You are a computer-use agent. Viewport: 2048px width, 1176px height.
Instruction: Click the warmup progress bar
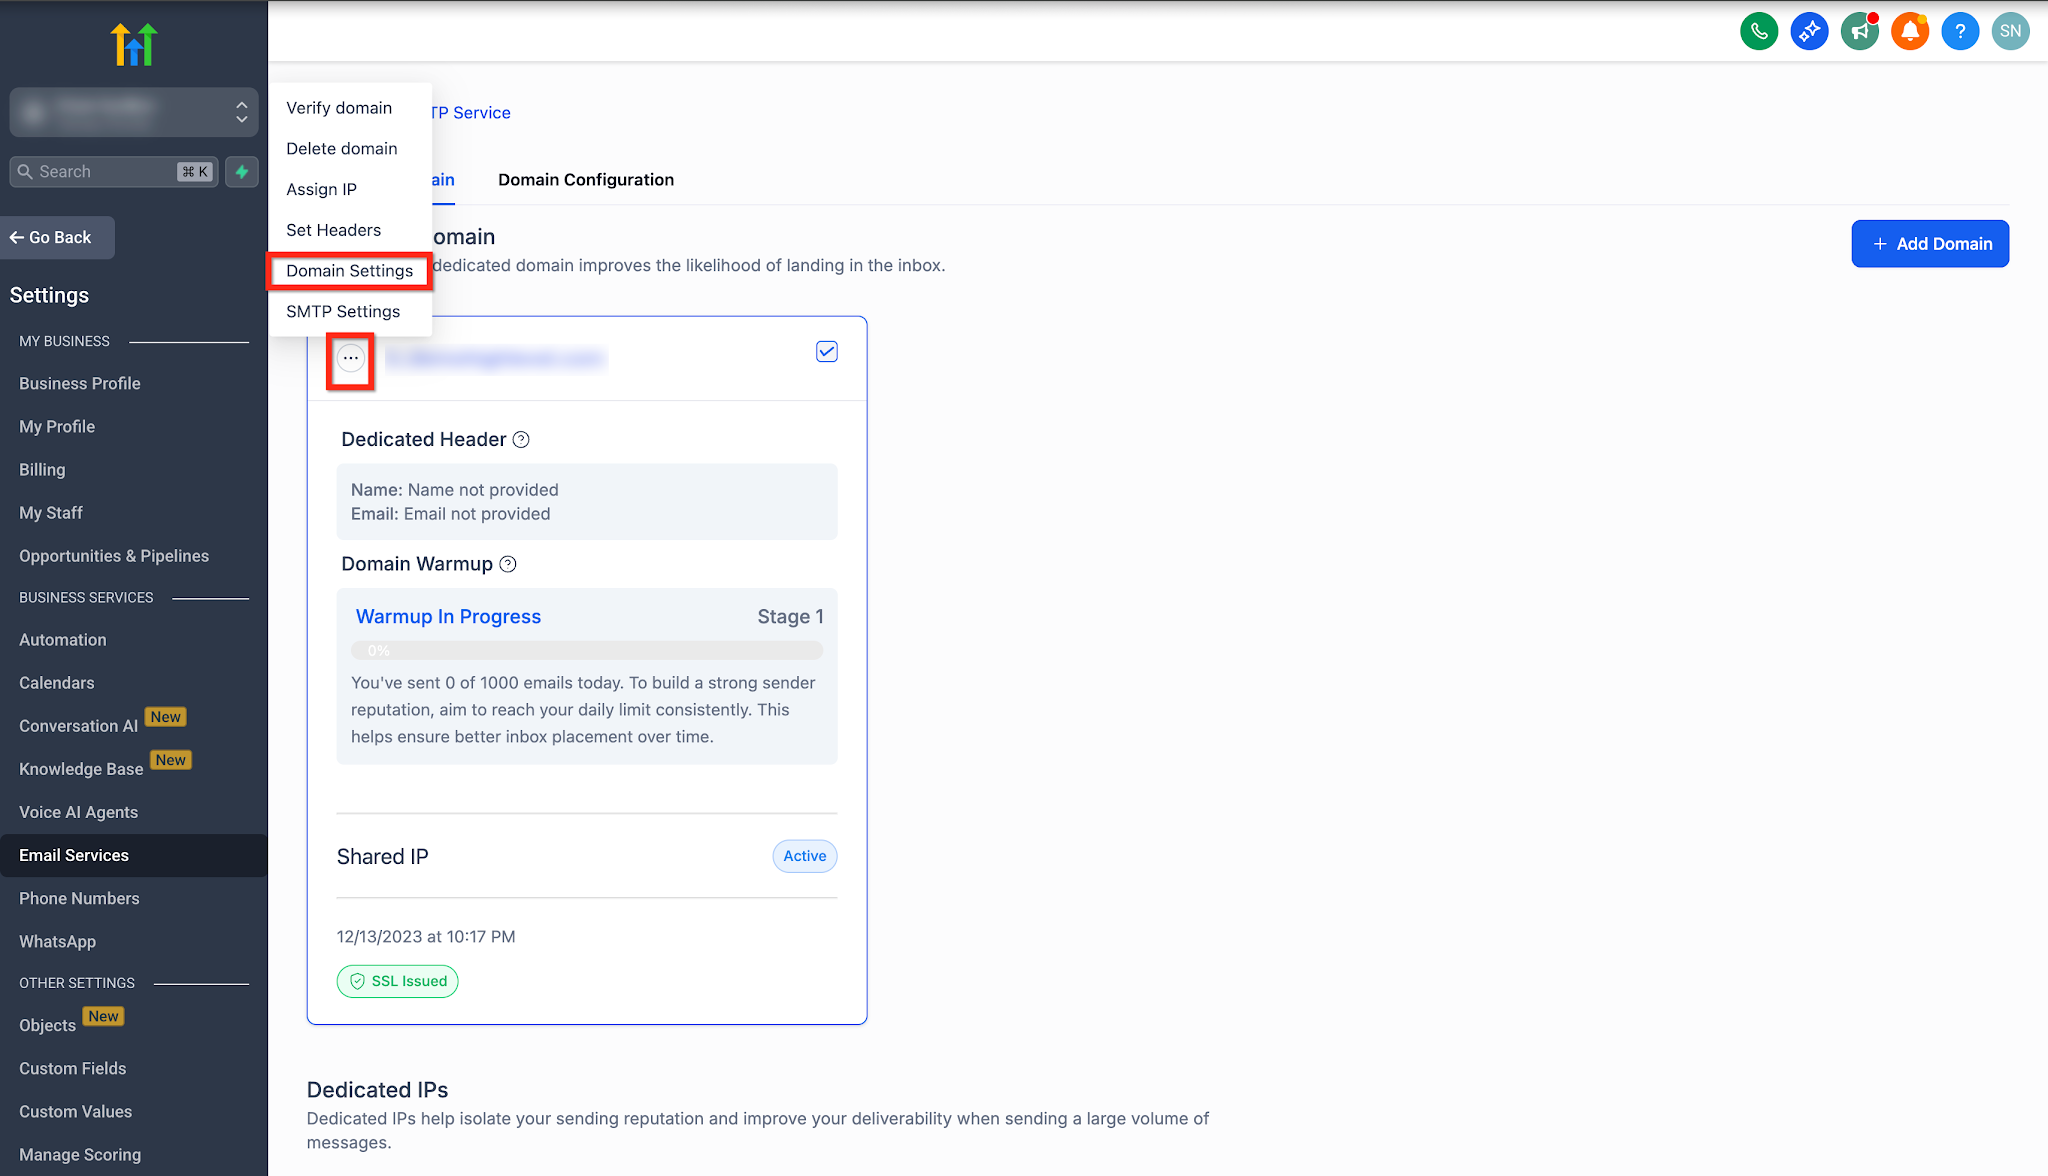point(587,651)
